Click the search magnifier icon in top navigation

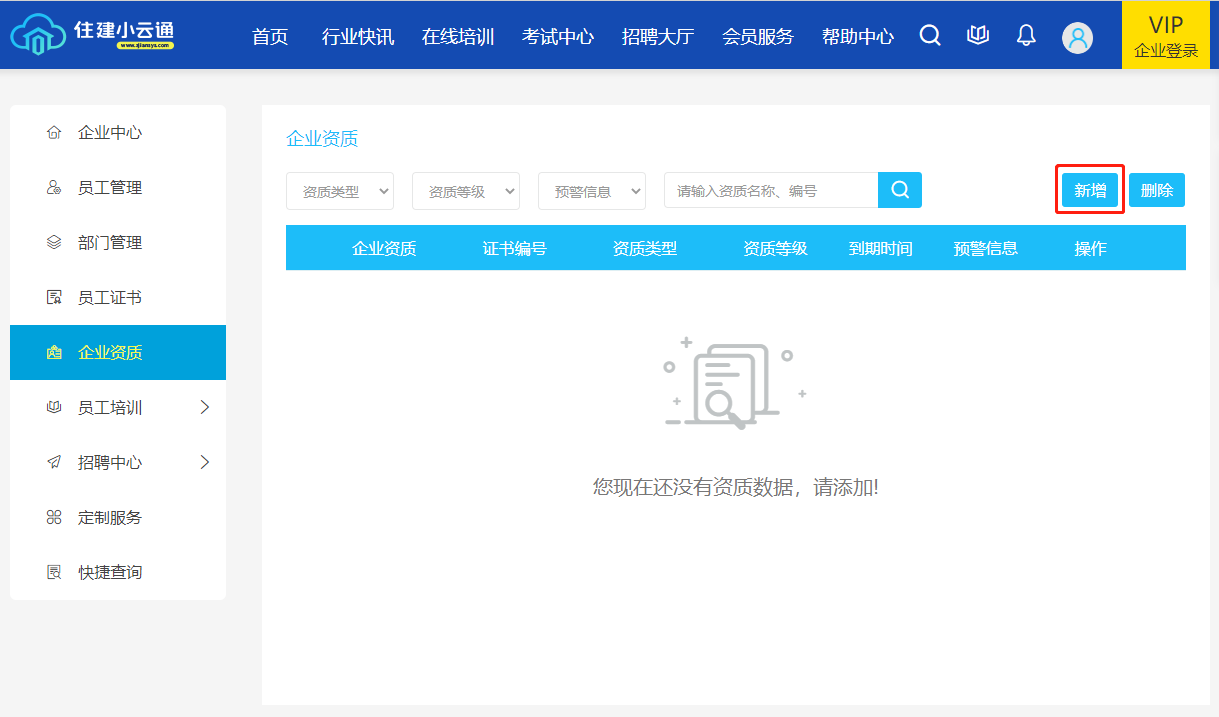(930, 36)
